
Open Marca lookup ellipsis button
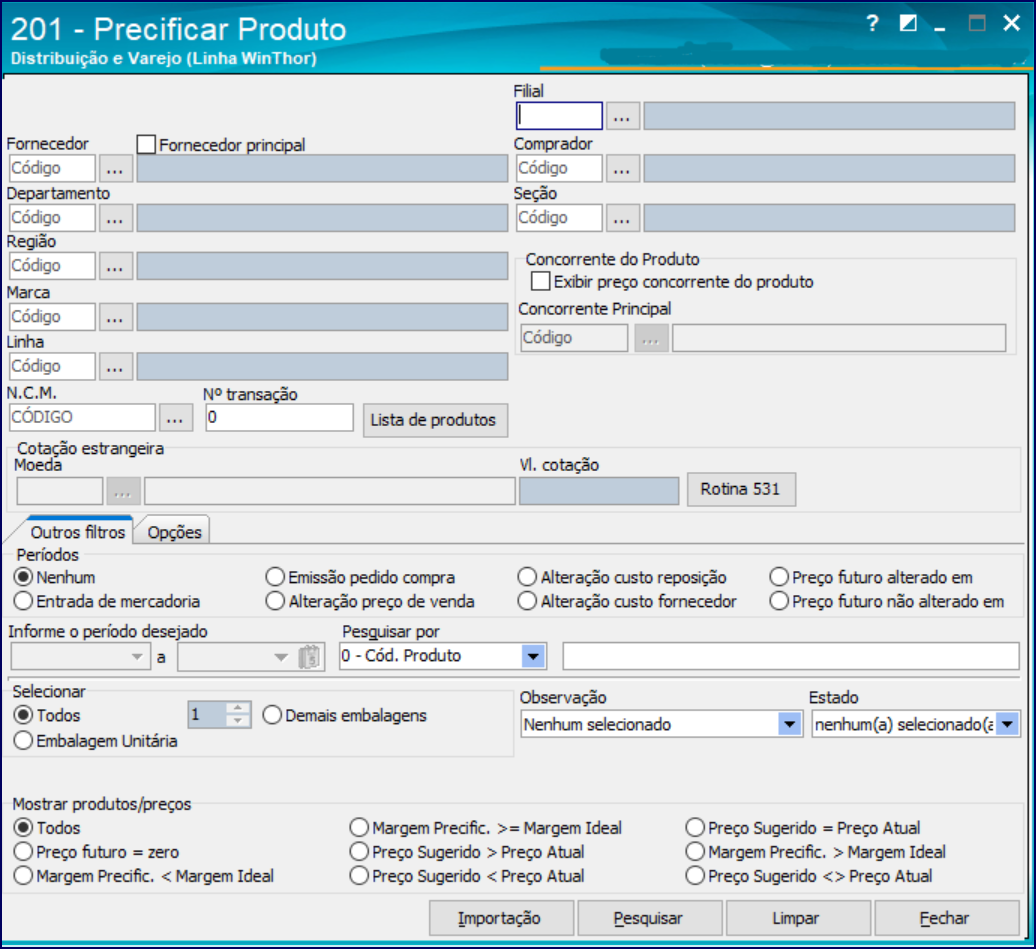click(x=115, y=317)
